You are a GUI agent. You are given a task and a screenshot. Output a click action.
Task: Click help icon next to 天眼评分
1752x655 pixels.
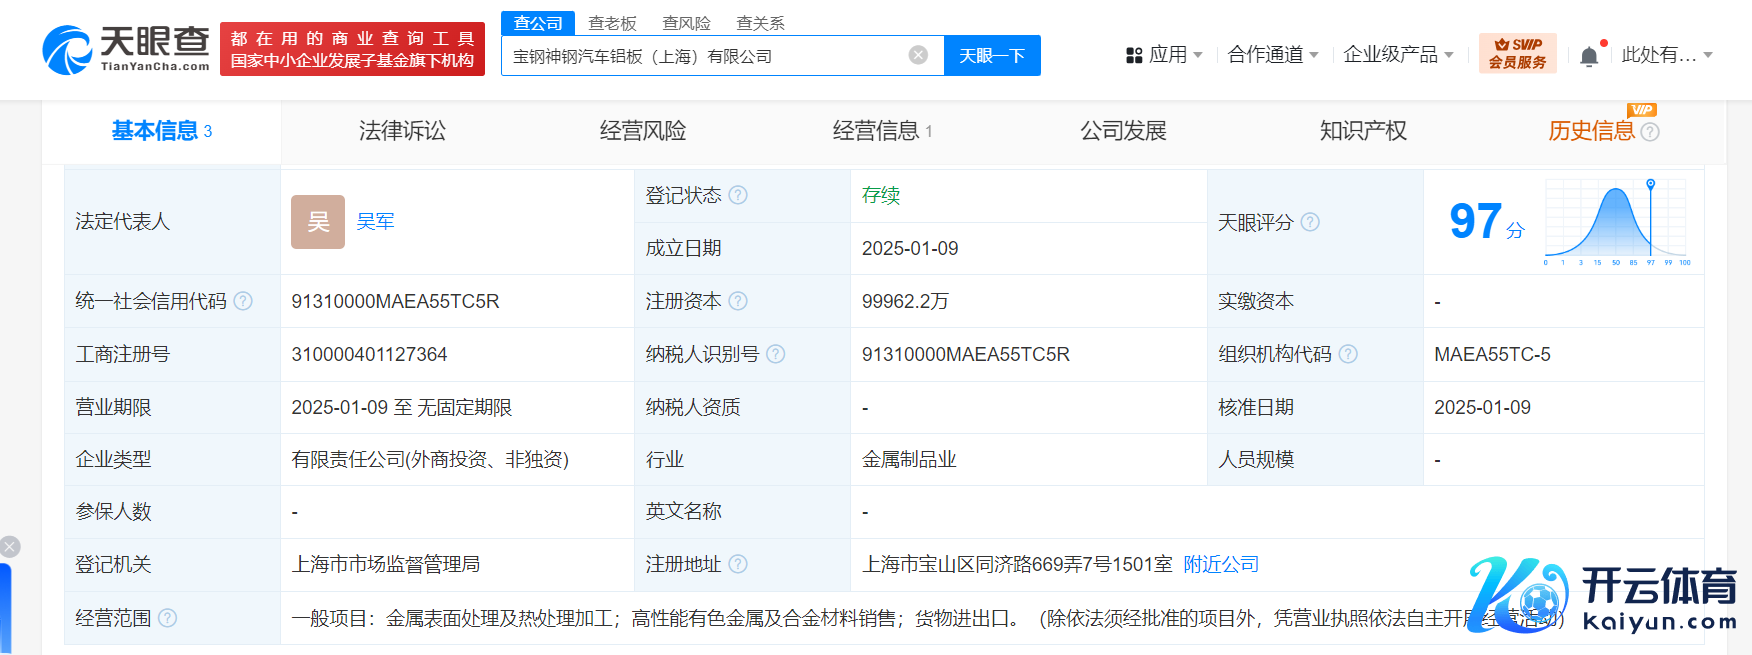[1310, 222]
